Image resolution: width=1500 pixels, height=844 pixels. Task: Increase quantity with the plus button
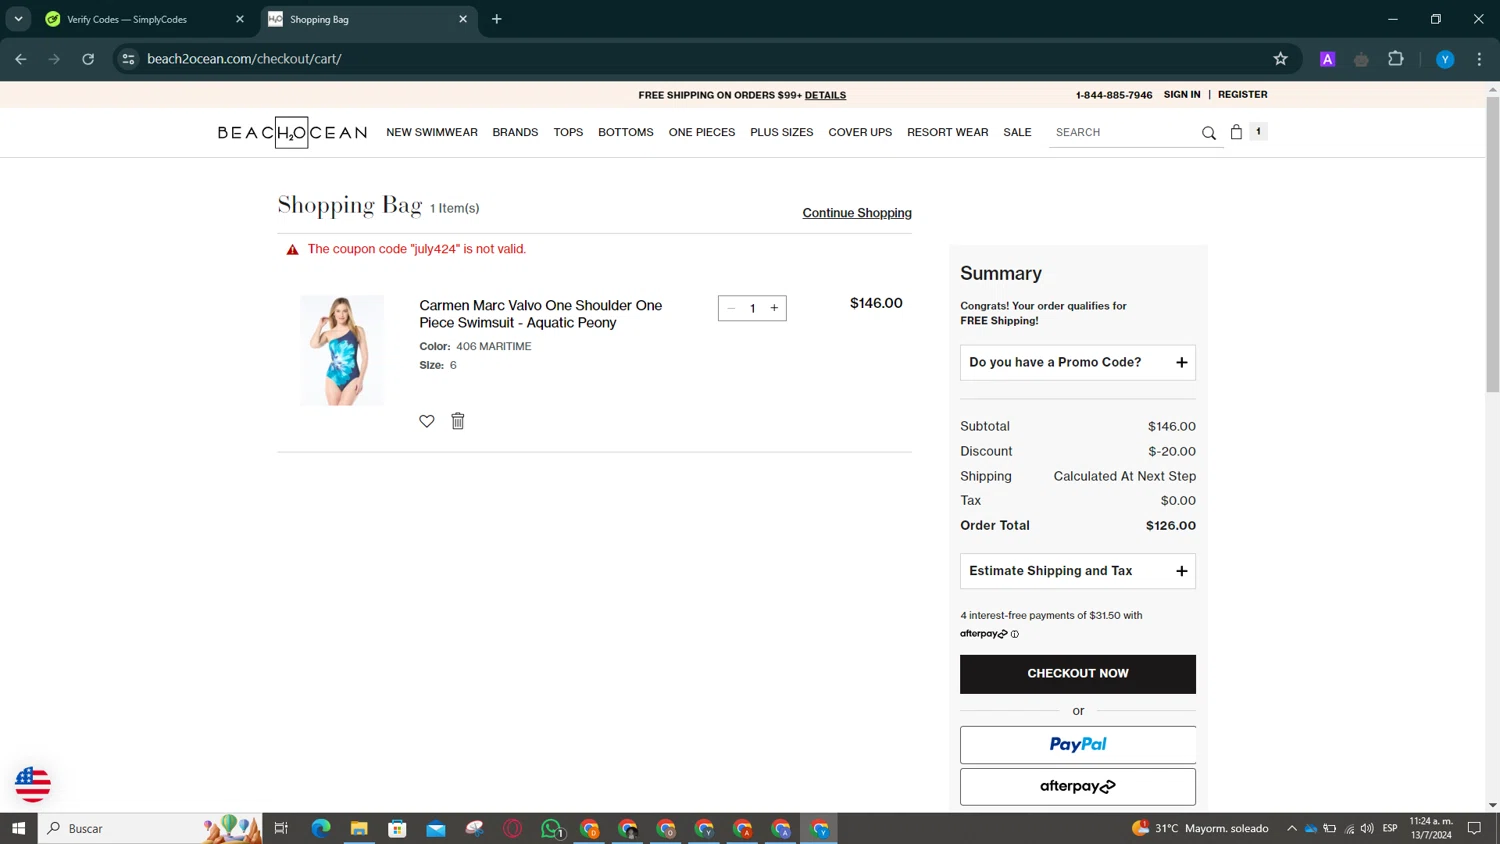click(774, 308)
